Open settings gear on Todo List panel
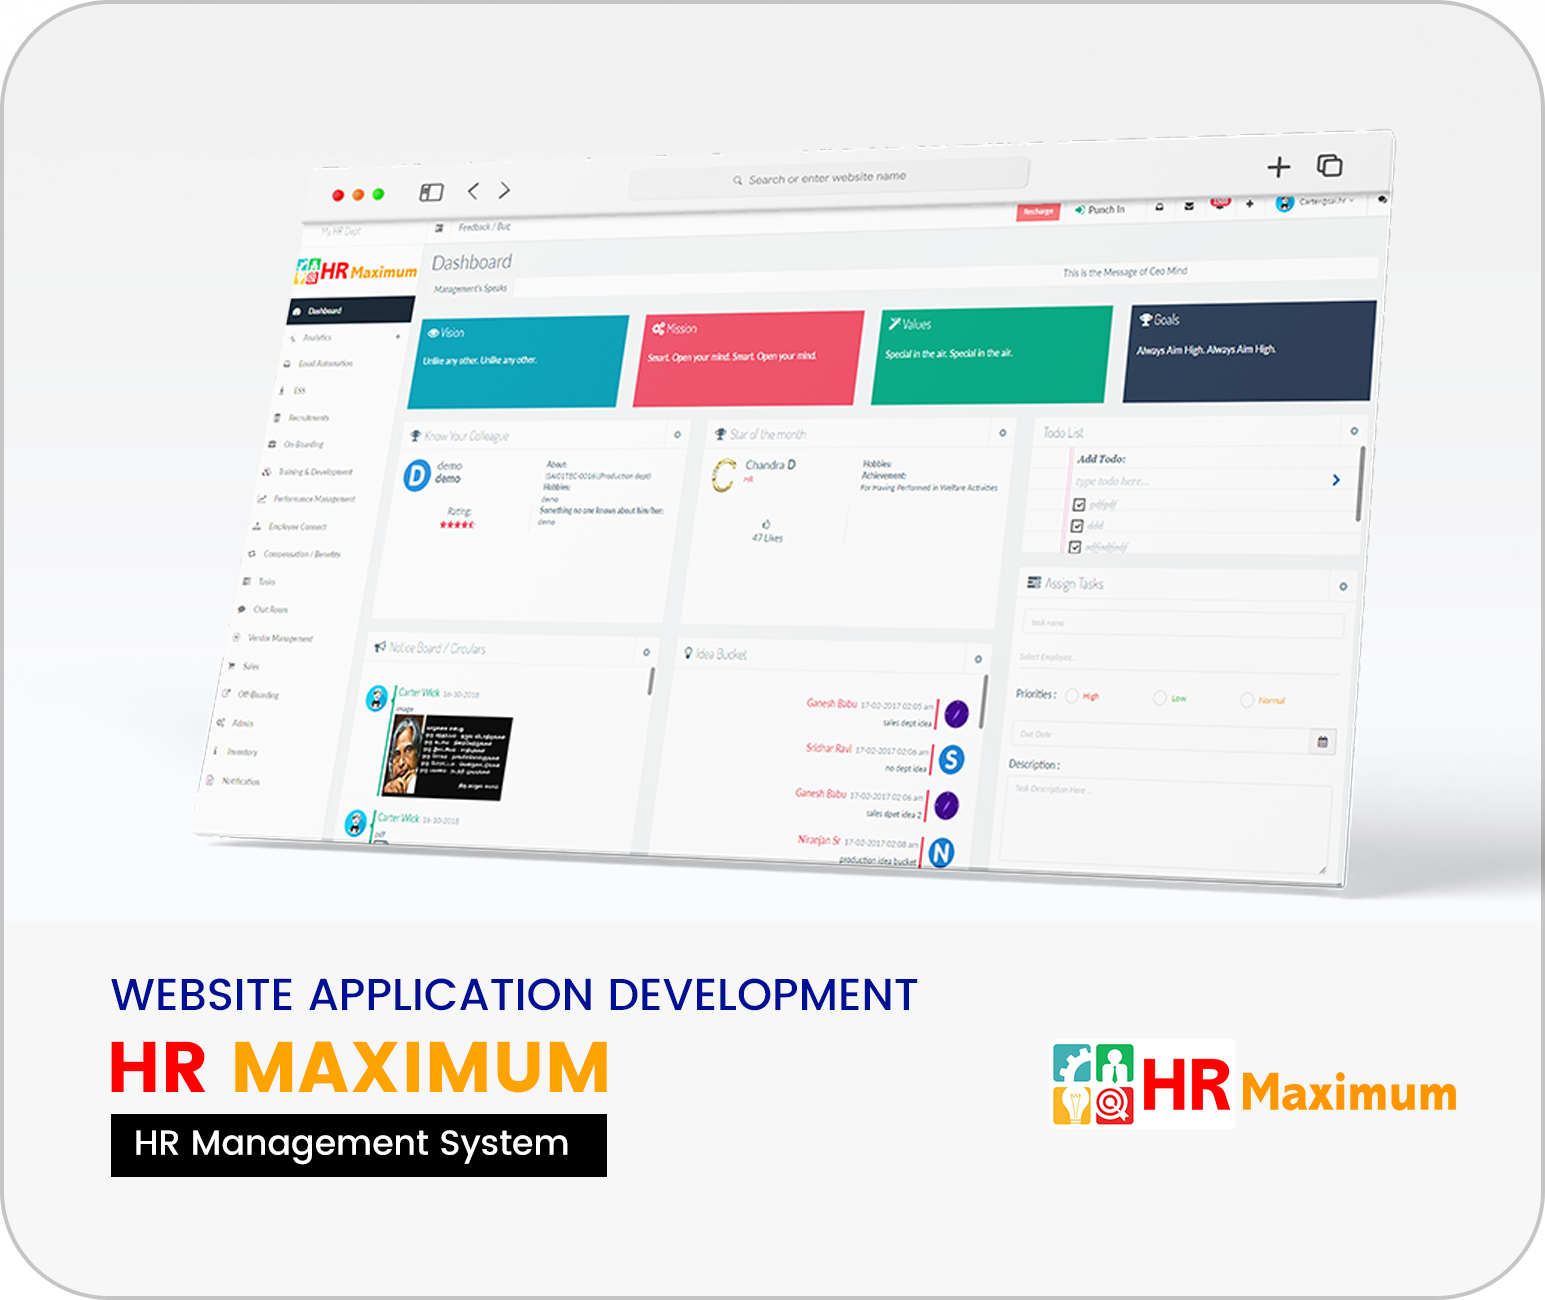Screen dimensions: 1545x1300 coord(1354,431)
